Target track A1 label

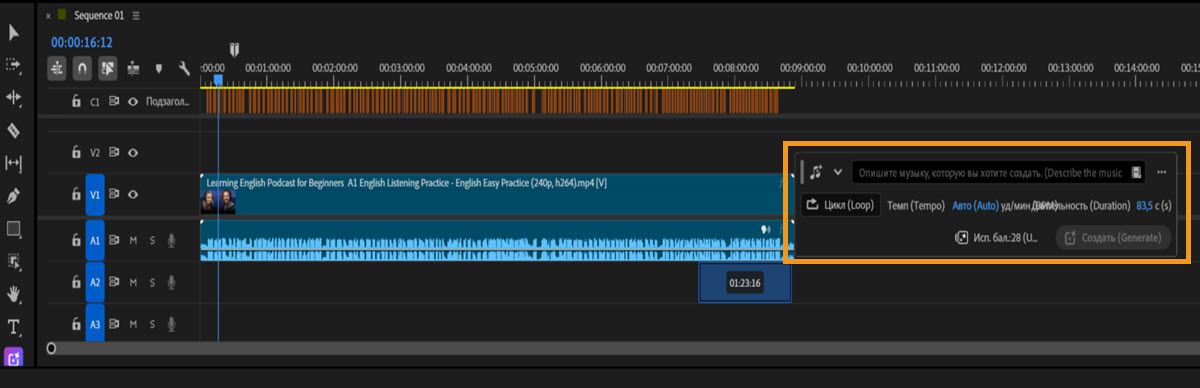[95, 240]
